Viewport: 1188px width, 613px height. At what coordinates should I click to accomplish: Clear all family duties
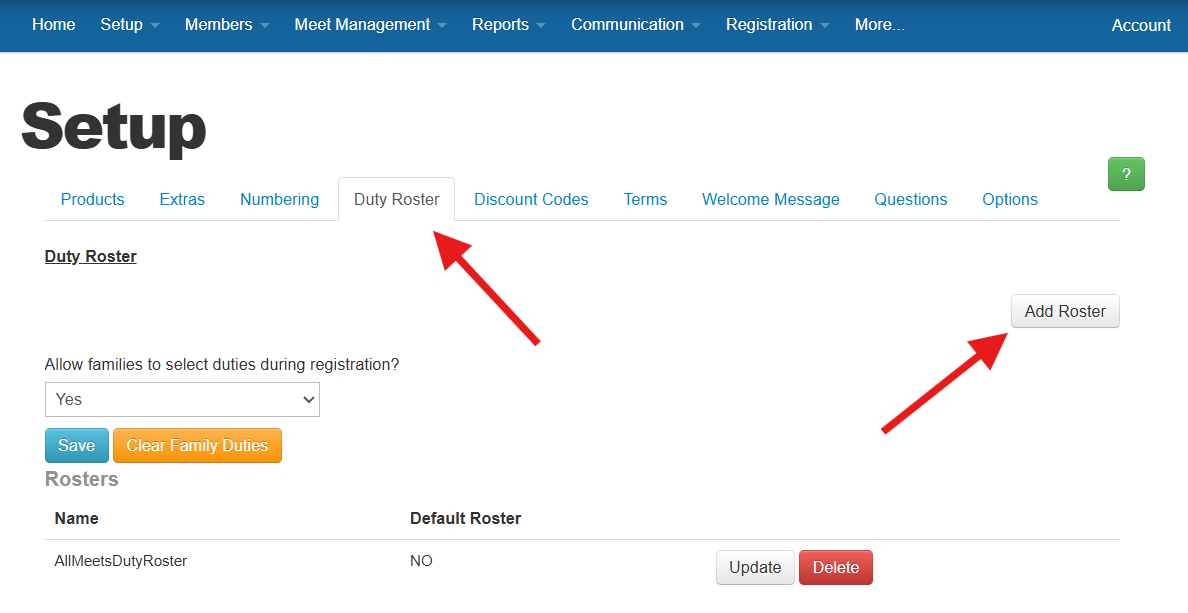197,445
